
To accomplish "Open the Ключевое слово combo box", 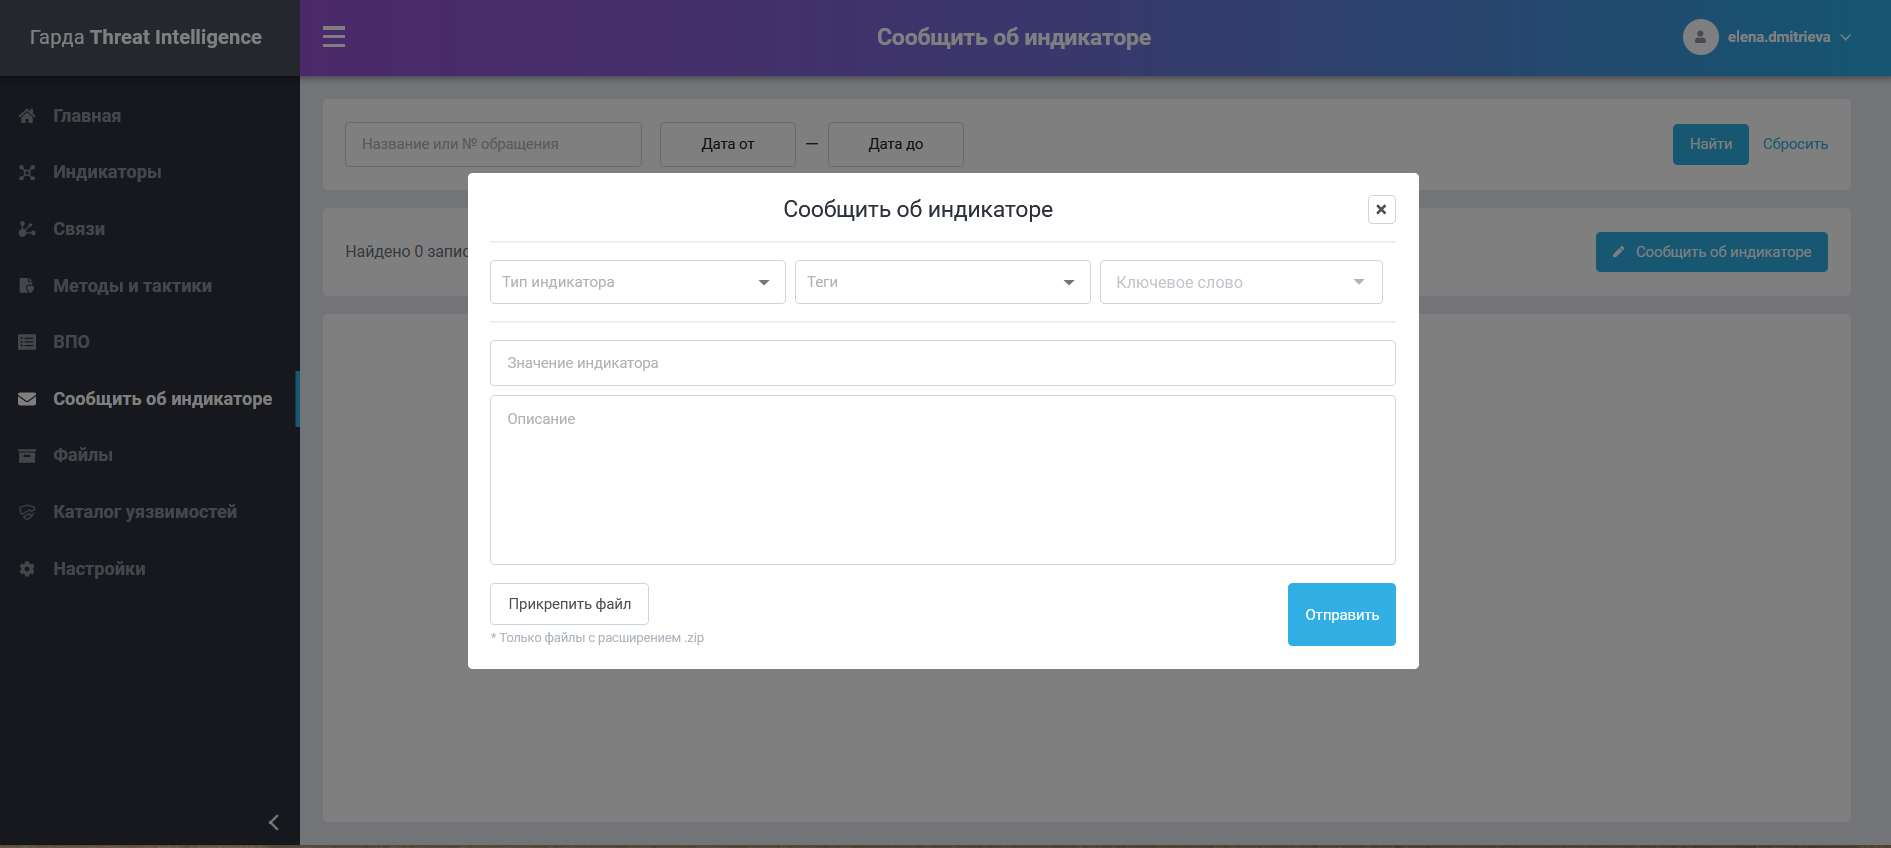I will [x=1240, y=282].
